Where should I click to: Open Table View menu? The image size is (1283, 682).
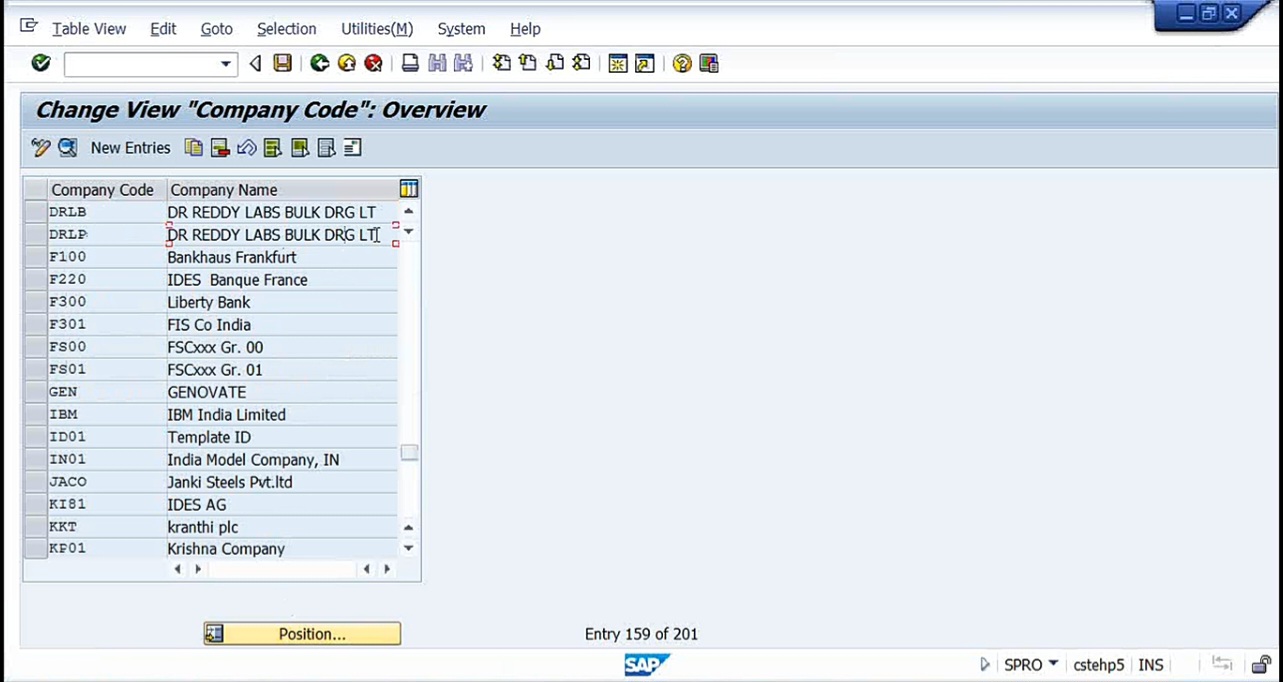point(89,29)
